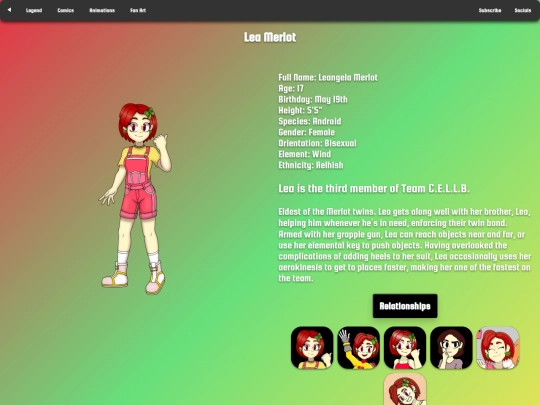The width and height of the screenshot is (540, 405).
Task: Click the Relationships button
Action: pos(405,306)
